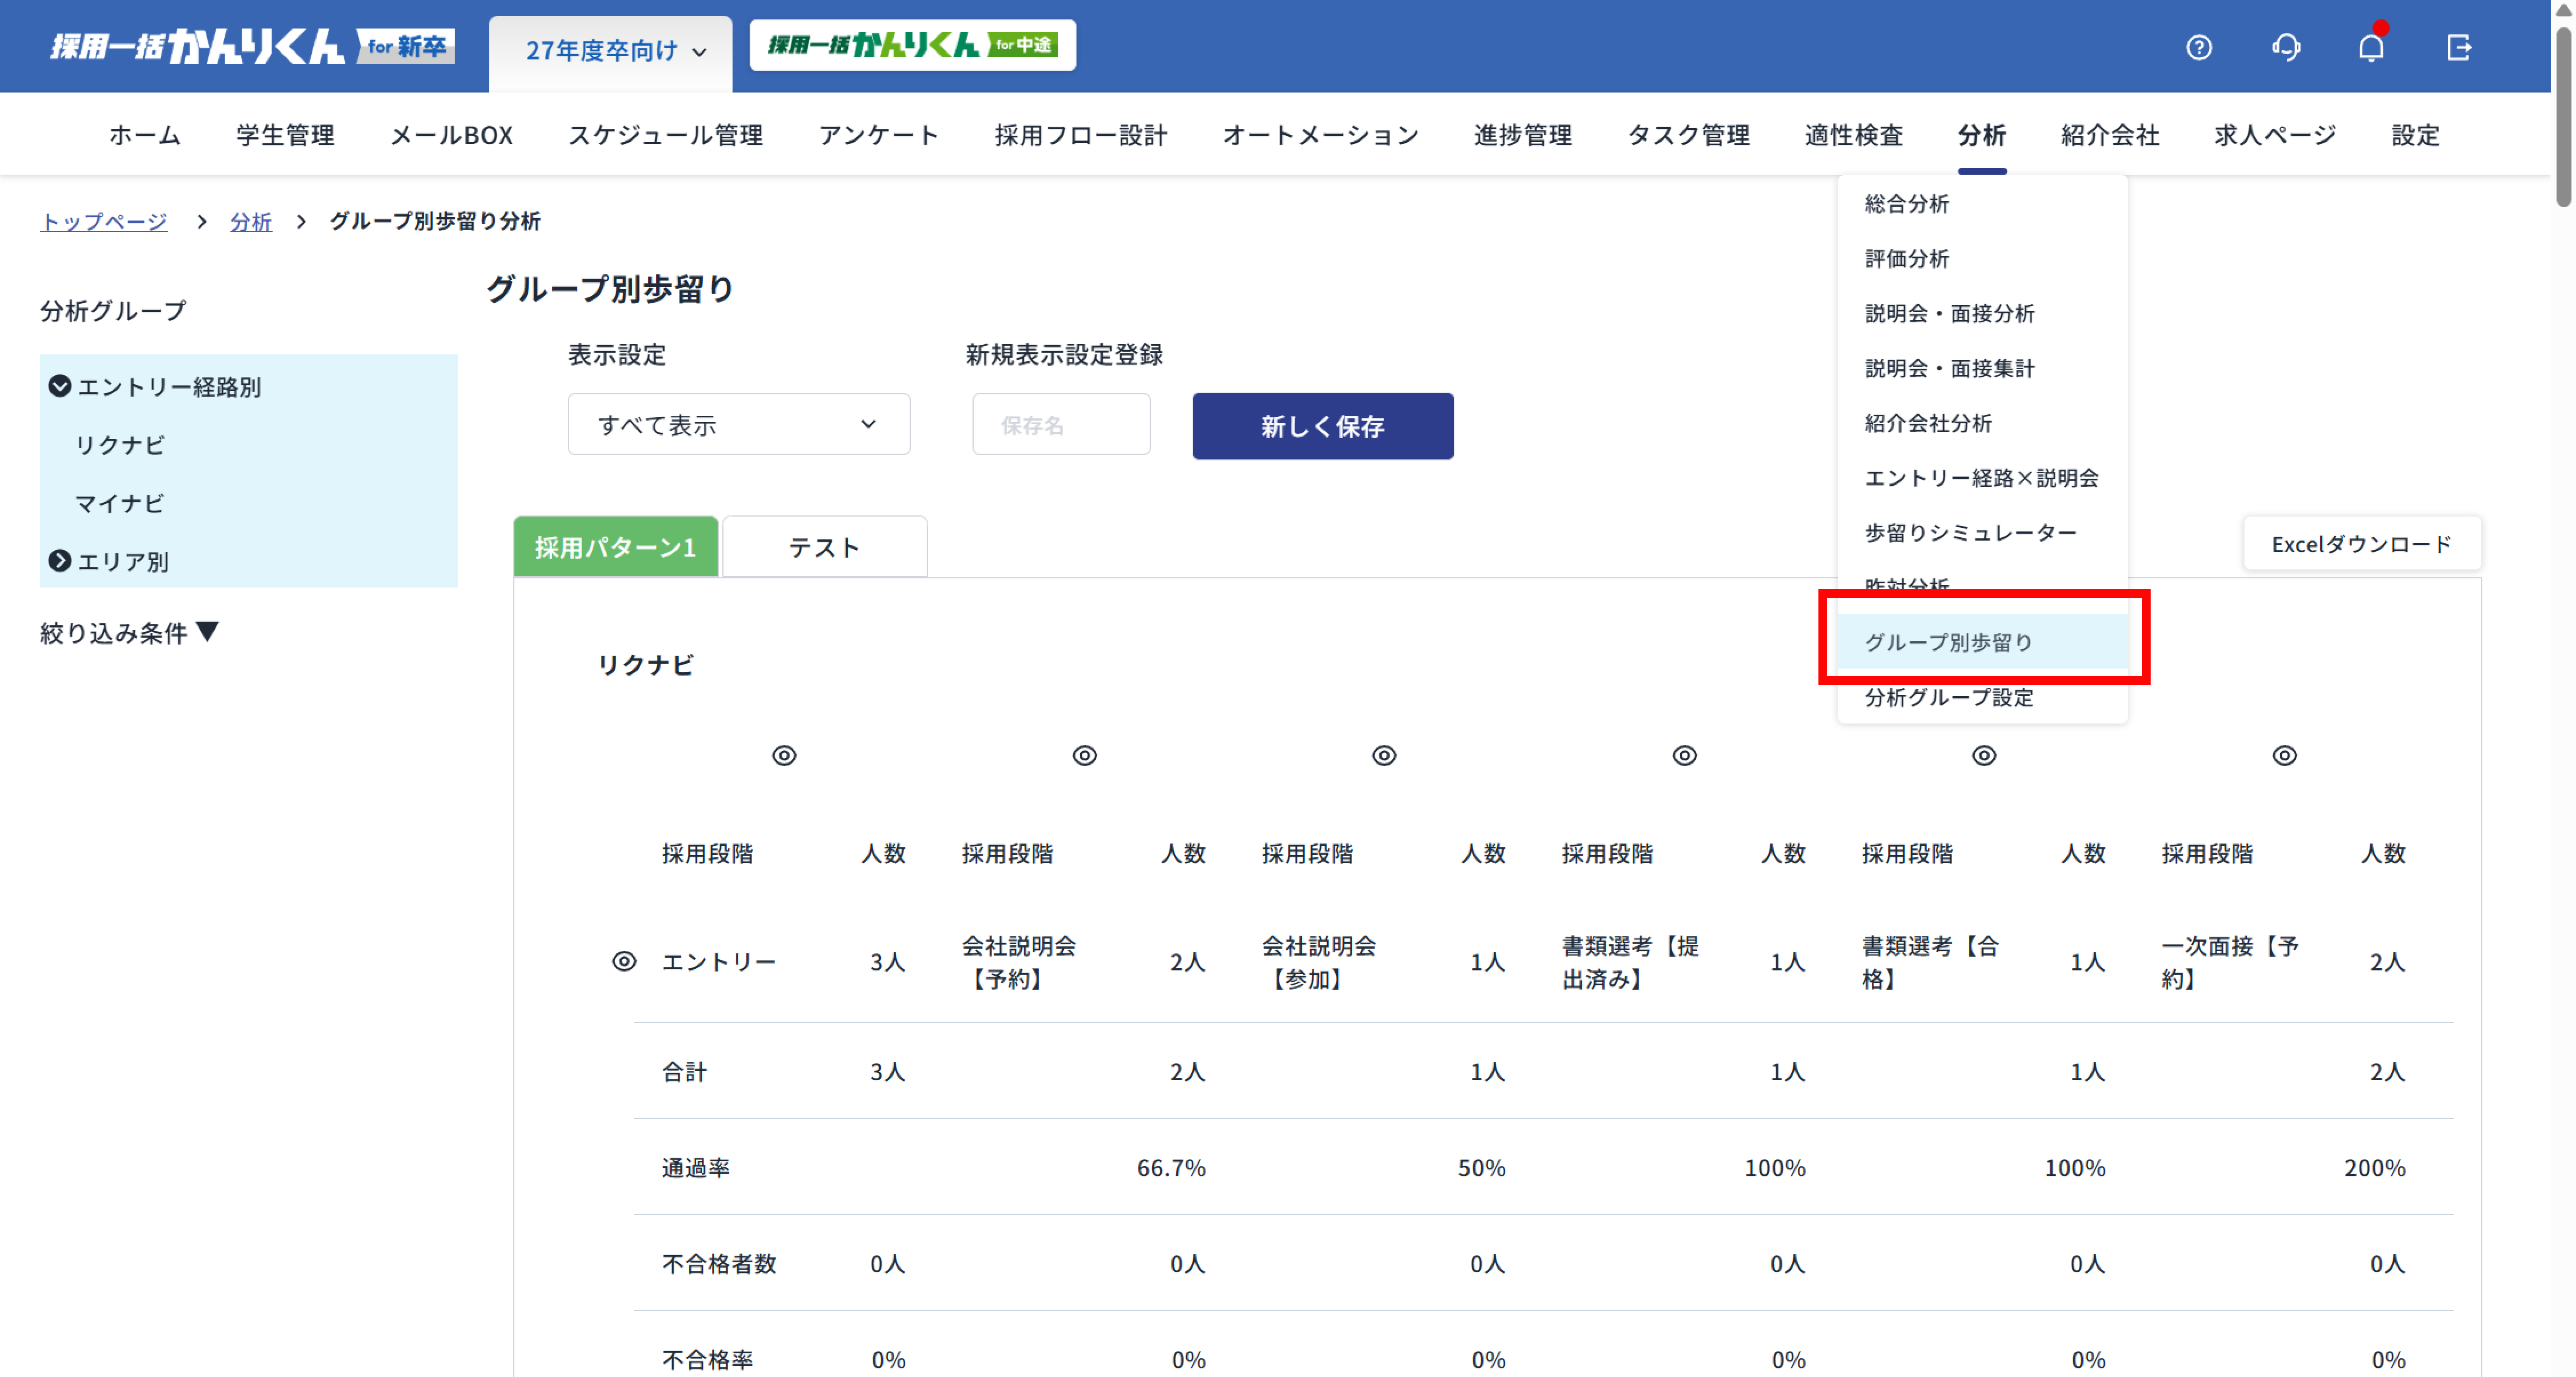Toggle eye icon above last 採用段階 column
The width and height of the screenshot is (2576, 1377).
[2284, 755]
